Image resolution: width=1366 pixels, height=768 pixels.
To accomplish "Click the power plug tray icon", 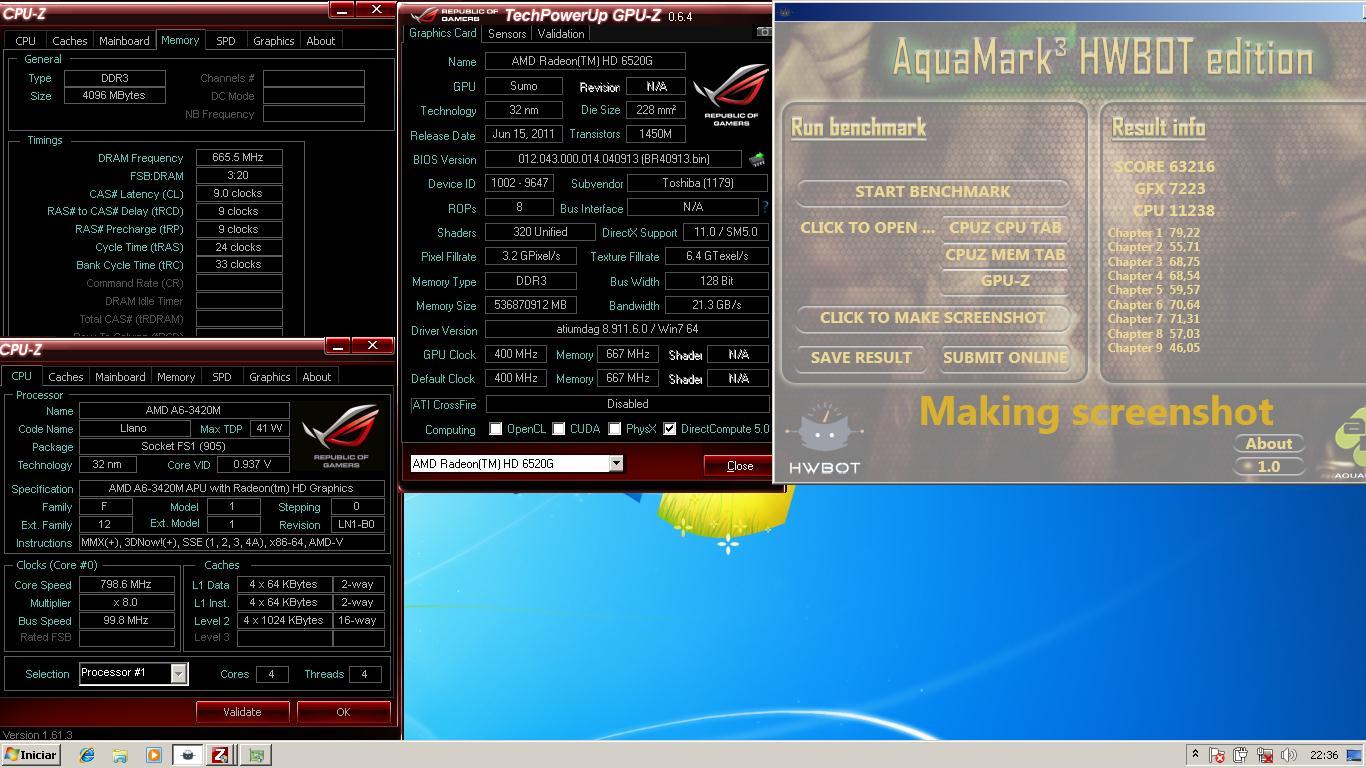I will pyautogui.click(x=1241, y=755).
